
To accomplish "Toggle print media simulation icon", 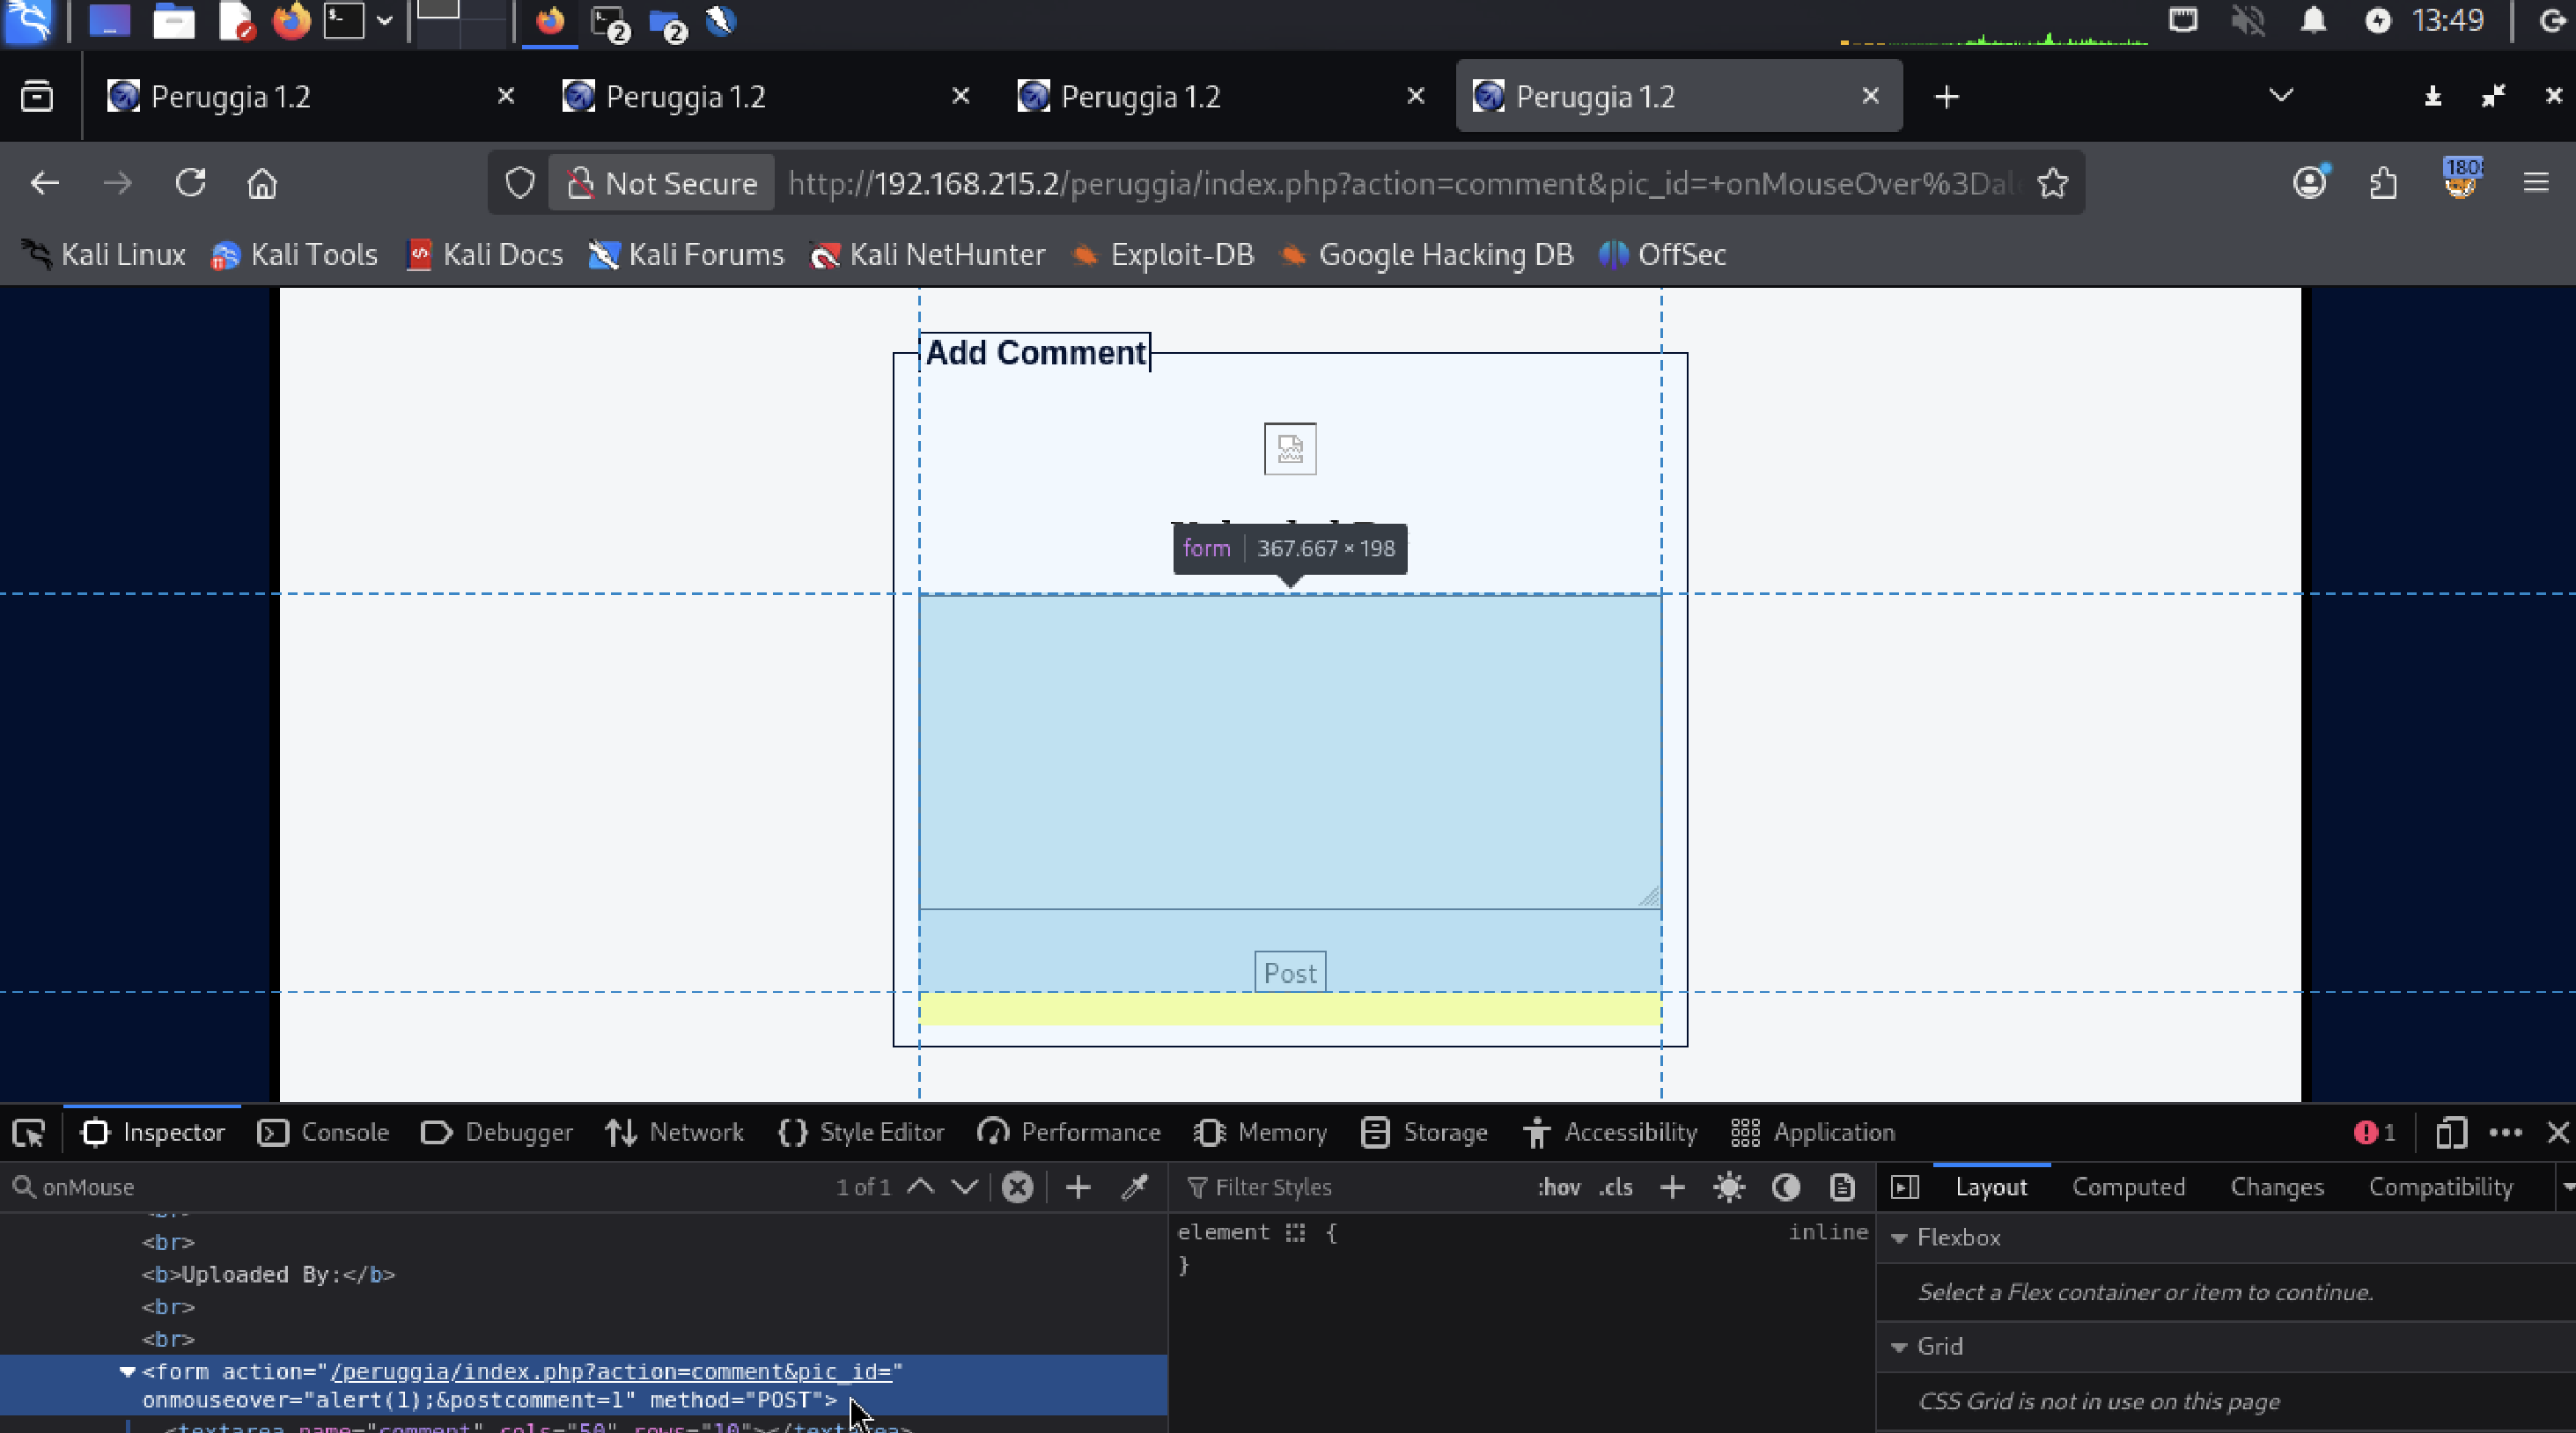I will 1842,1187.
